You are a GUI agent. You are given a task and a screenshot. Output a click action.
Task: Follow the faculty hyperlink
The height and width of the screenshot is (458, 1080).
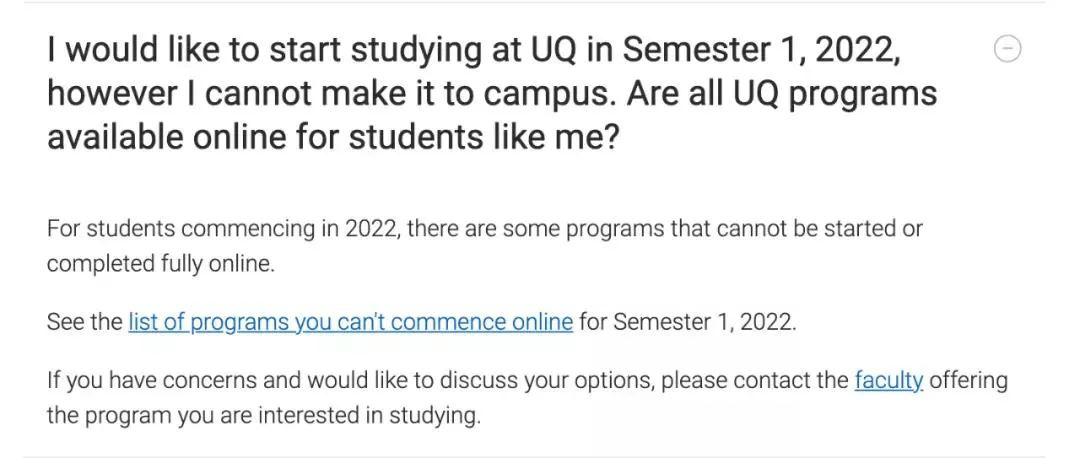click(889, 379)
